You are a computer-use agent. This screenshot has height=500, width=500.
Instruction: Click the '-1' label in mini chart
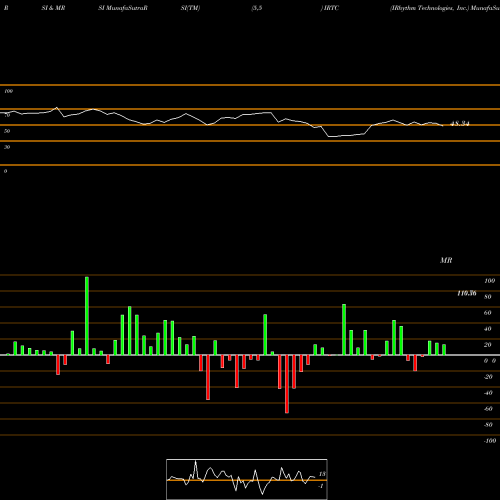tap(321, 486)
